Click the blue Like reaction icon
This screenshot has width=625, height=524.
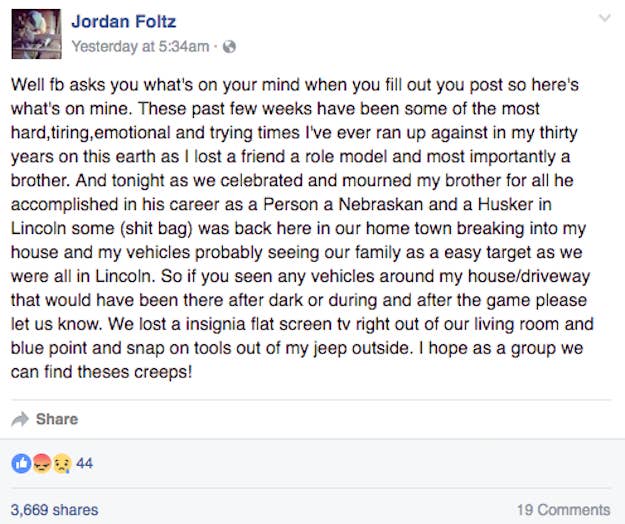[22, 463]
